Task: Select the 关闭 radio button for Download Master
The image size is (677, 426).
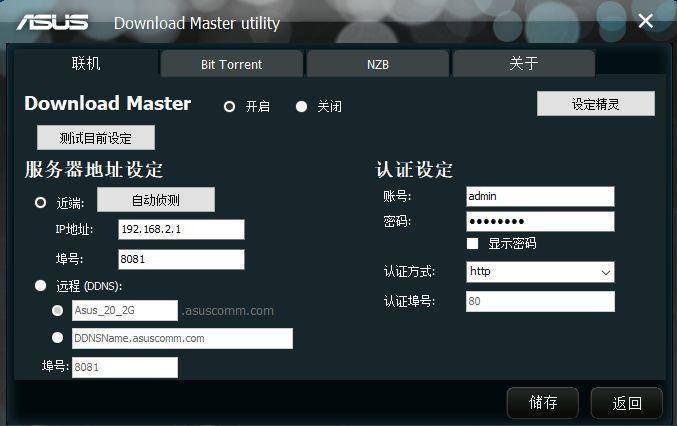Action: point(301,106)
